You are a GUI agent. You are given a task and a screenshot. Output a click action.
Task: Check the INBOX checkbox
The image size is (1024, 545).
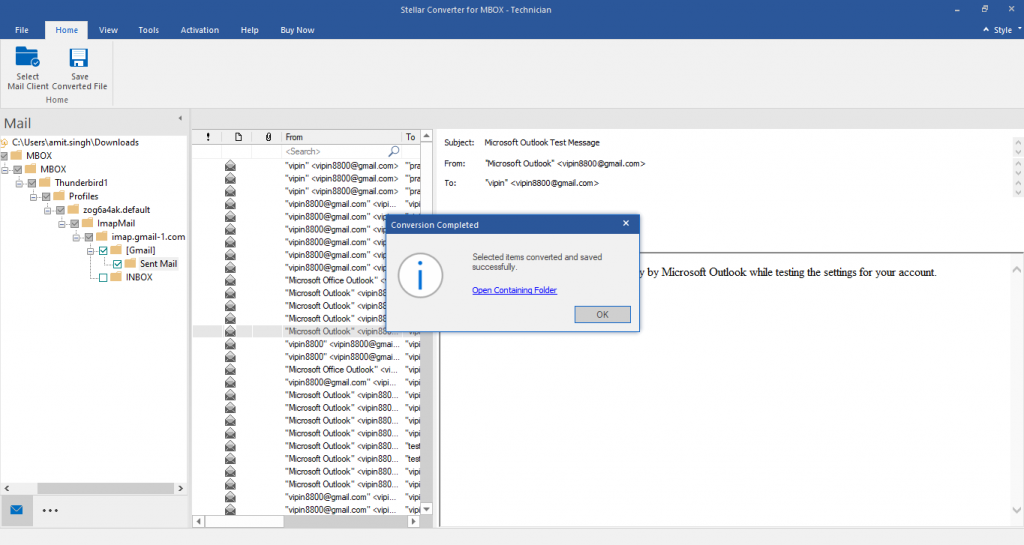pyautogui.click(x=103, y=277)
